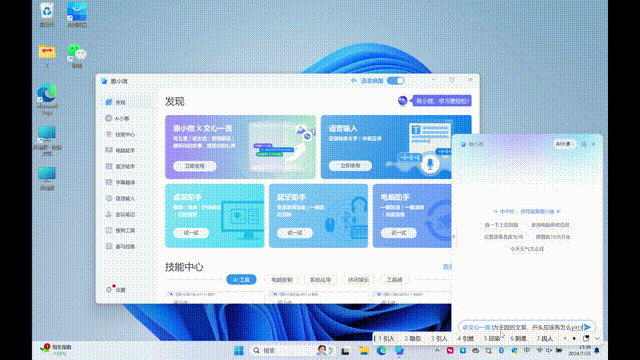Image resolution: width=640 pixels, height=360 pixels.
Task: Show hidden tray icons via taskbar chevron
Action: point(437,350)
